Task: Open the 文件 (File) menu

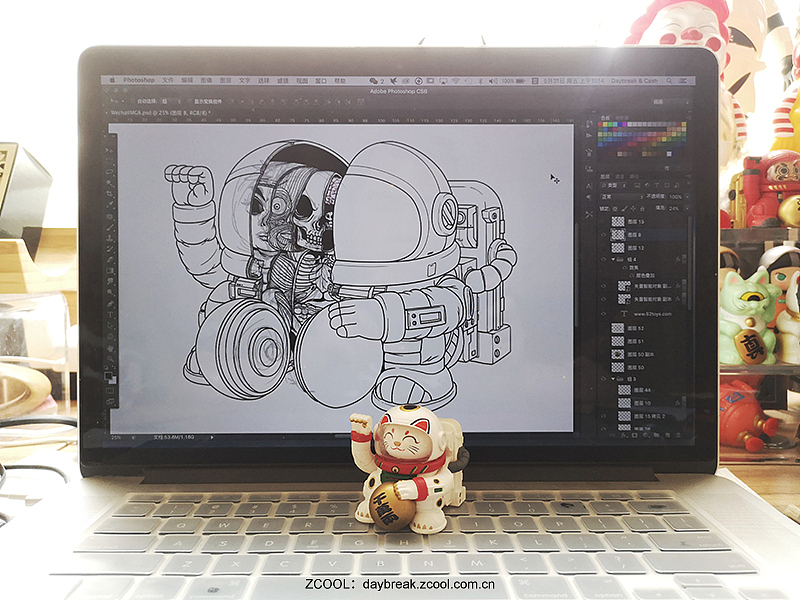Action: [x=168, y=81]
